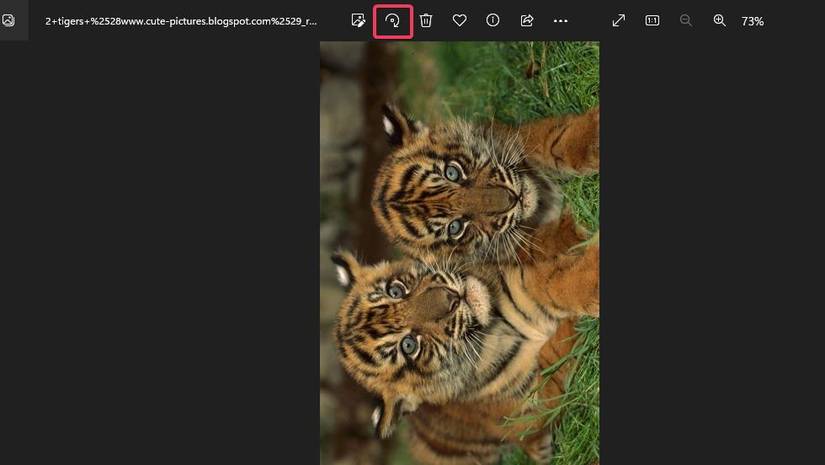This screenshot has width=825, height=465.
Task: Click the 2+tigers file name title
Action: (181, 21)
